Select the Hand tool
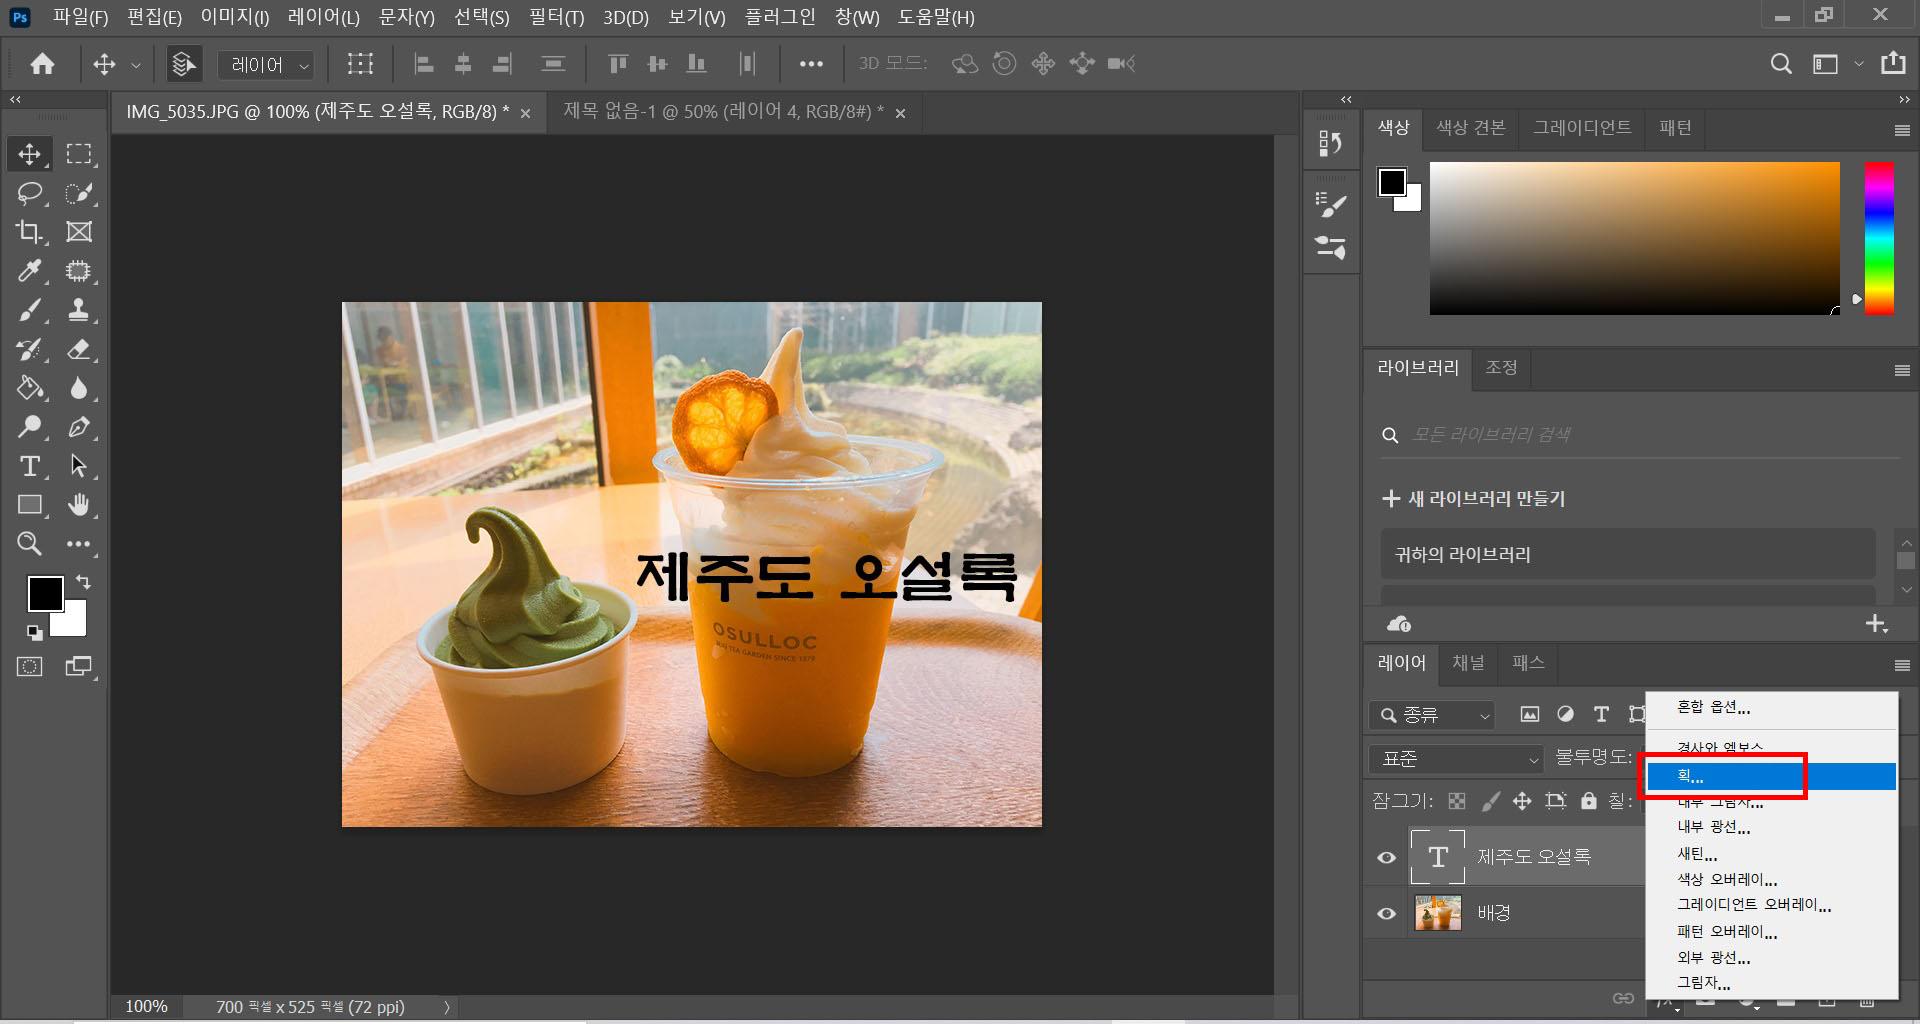Screen dimensions: 1920x1024 [79, 505]
